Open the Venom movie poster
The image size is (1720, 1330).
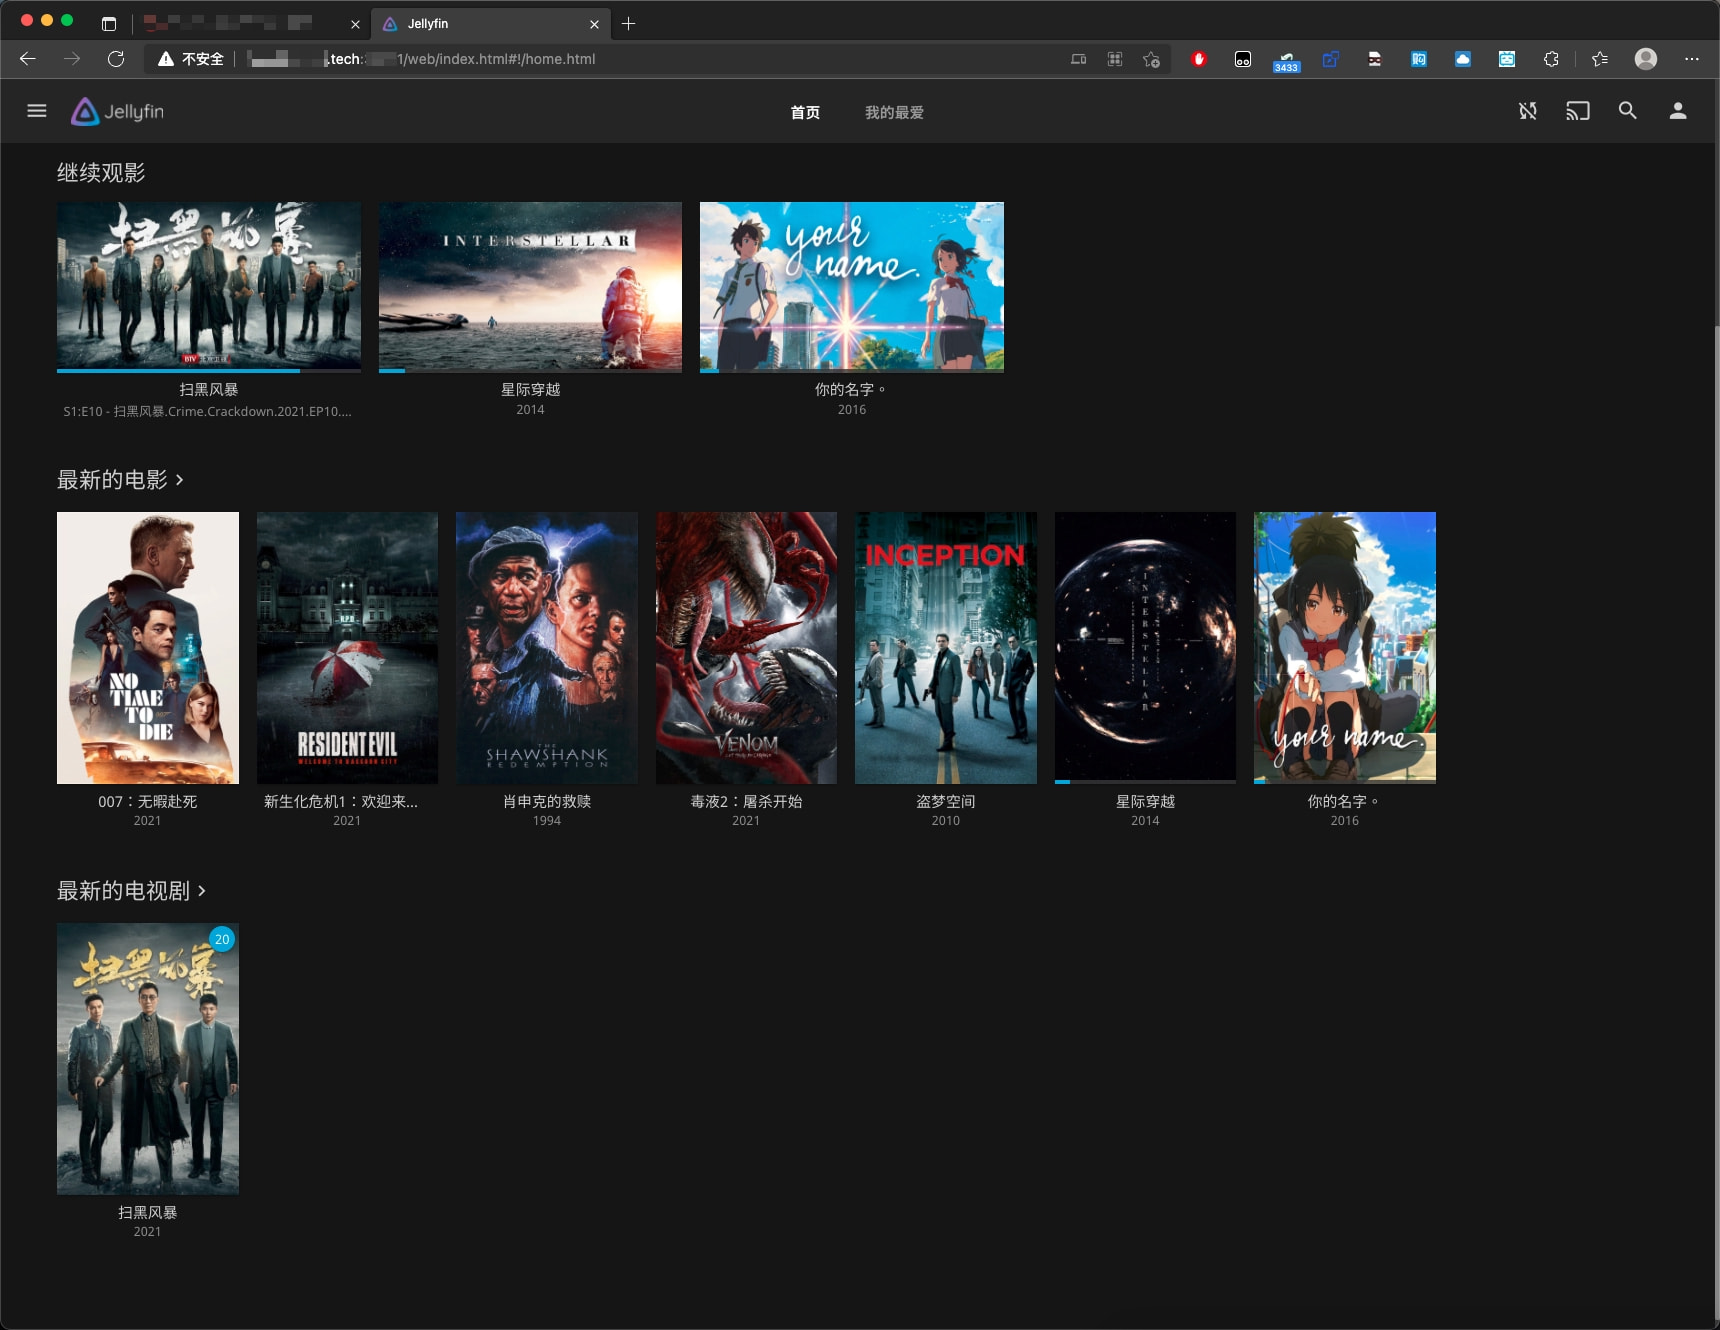[746, 648]
